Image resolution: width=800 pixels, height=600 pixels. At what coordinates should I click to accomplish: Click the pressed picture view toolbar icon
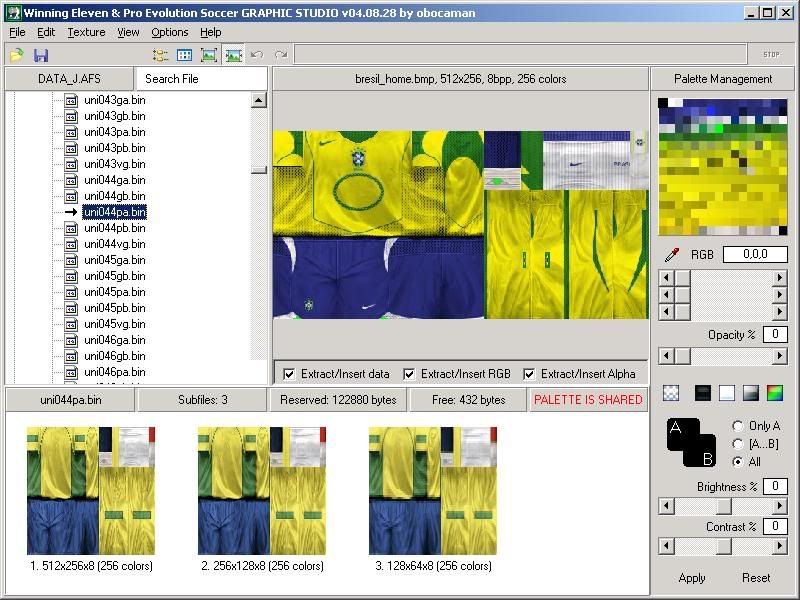point(233,55)
